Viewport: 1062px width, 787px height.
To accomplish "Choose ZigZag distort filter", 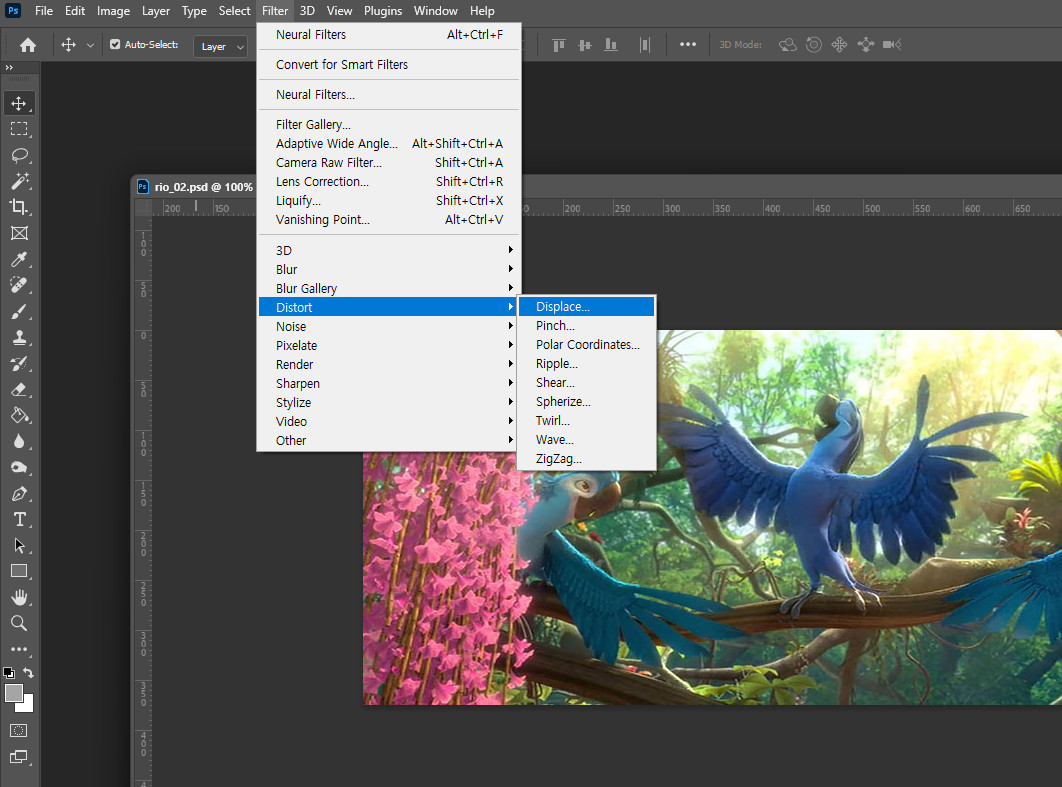I will click(587, 459).
